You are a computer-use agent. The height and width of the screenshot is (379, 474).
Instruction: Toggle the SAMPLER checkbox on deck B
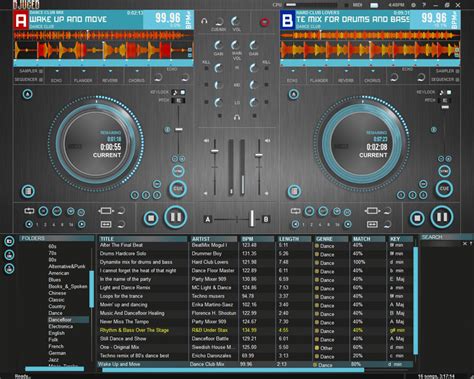pos(458,71)
